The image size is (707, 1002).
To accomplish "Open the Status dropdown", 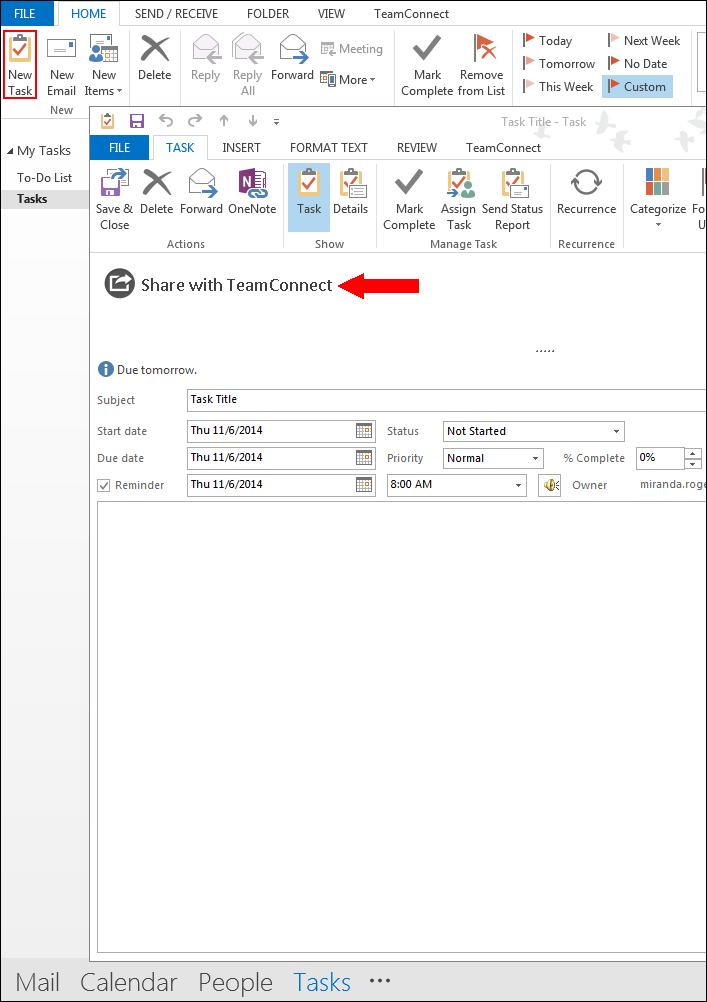I will click(x=616, y=431).
